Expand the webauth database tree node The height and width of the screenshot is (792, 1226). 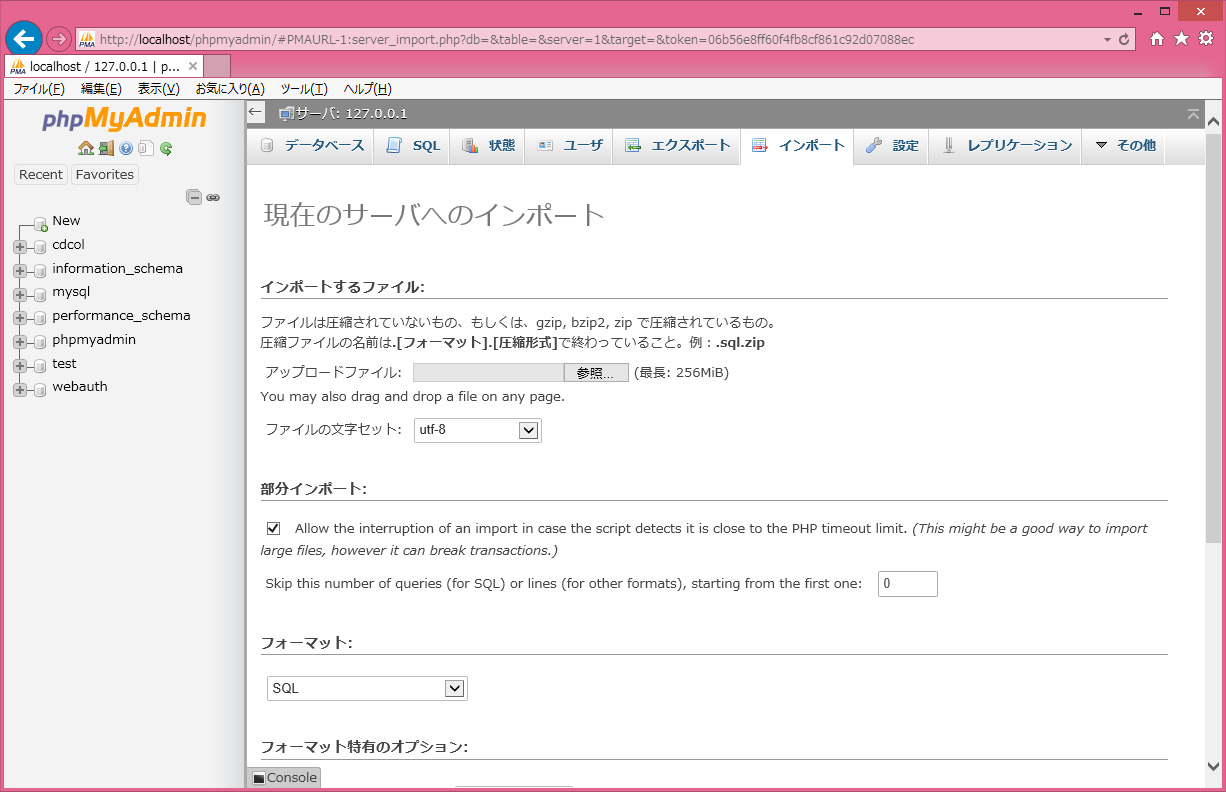tap(20, 388)
